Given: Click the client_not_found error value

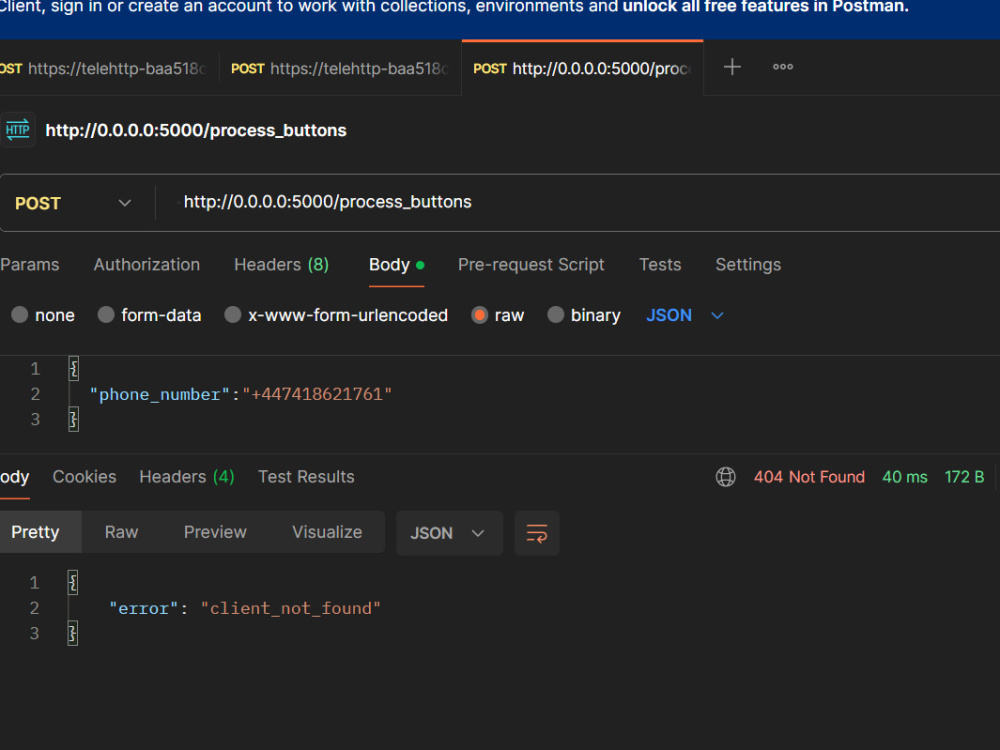Looking at the screenshot, I should [x=291, y=608].
